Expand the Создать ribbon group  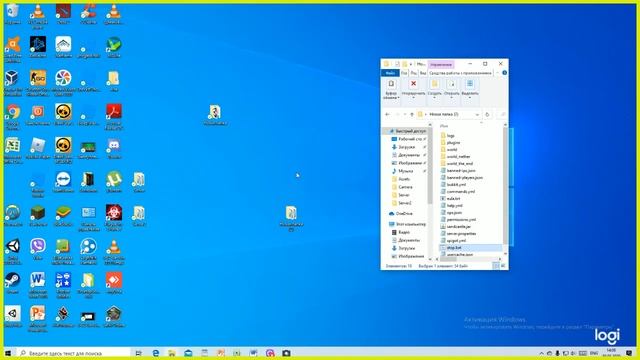[434, 89]
